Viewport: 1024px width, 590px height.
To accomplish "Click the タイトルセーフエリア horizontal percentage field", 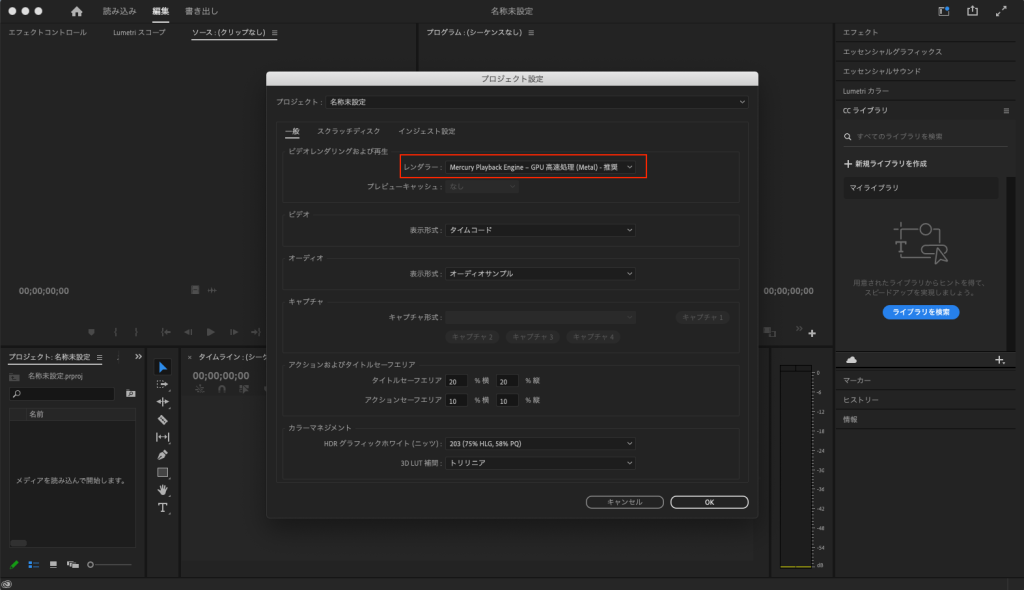I will [x=457, y=381].
